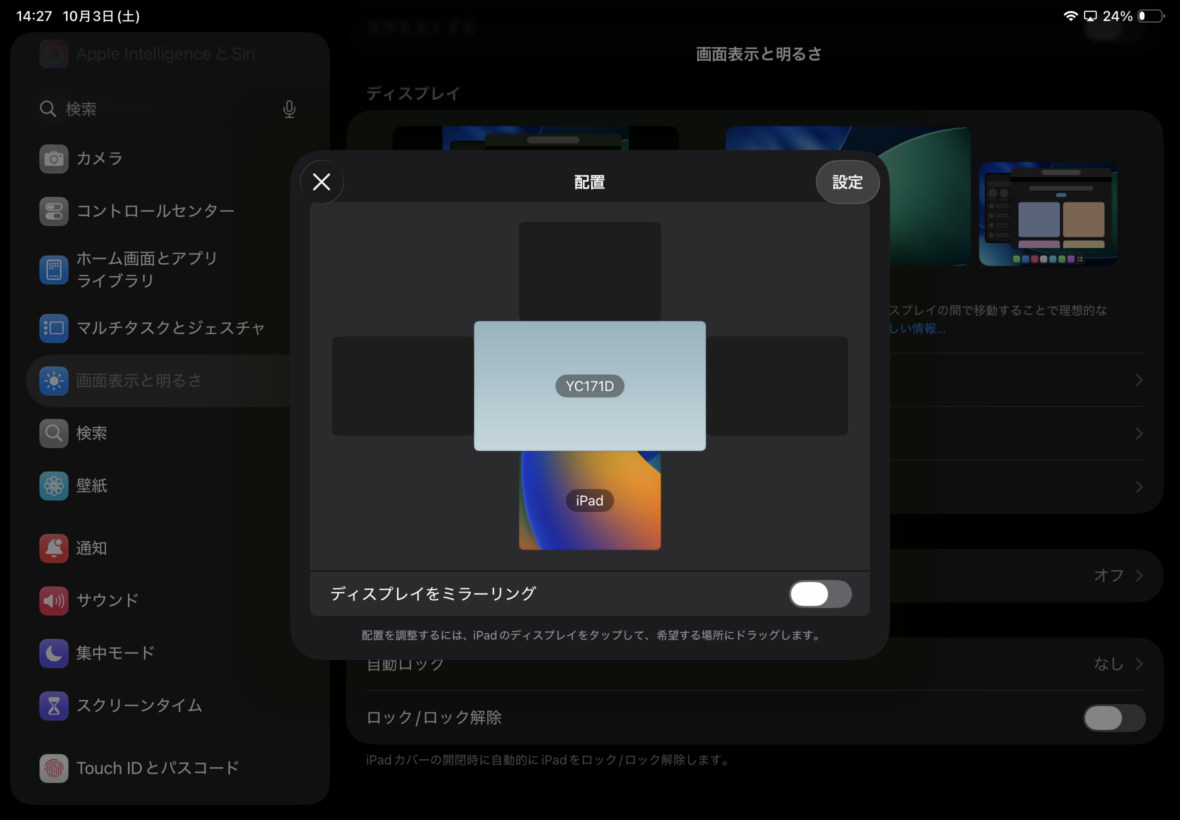Open first chevron row behind dialog
Viewport: 1180px width, 820px height.
[x=1139, y=381]
